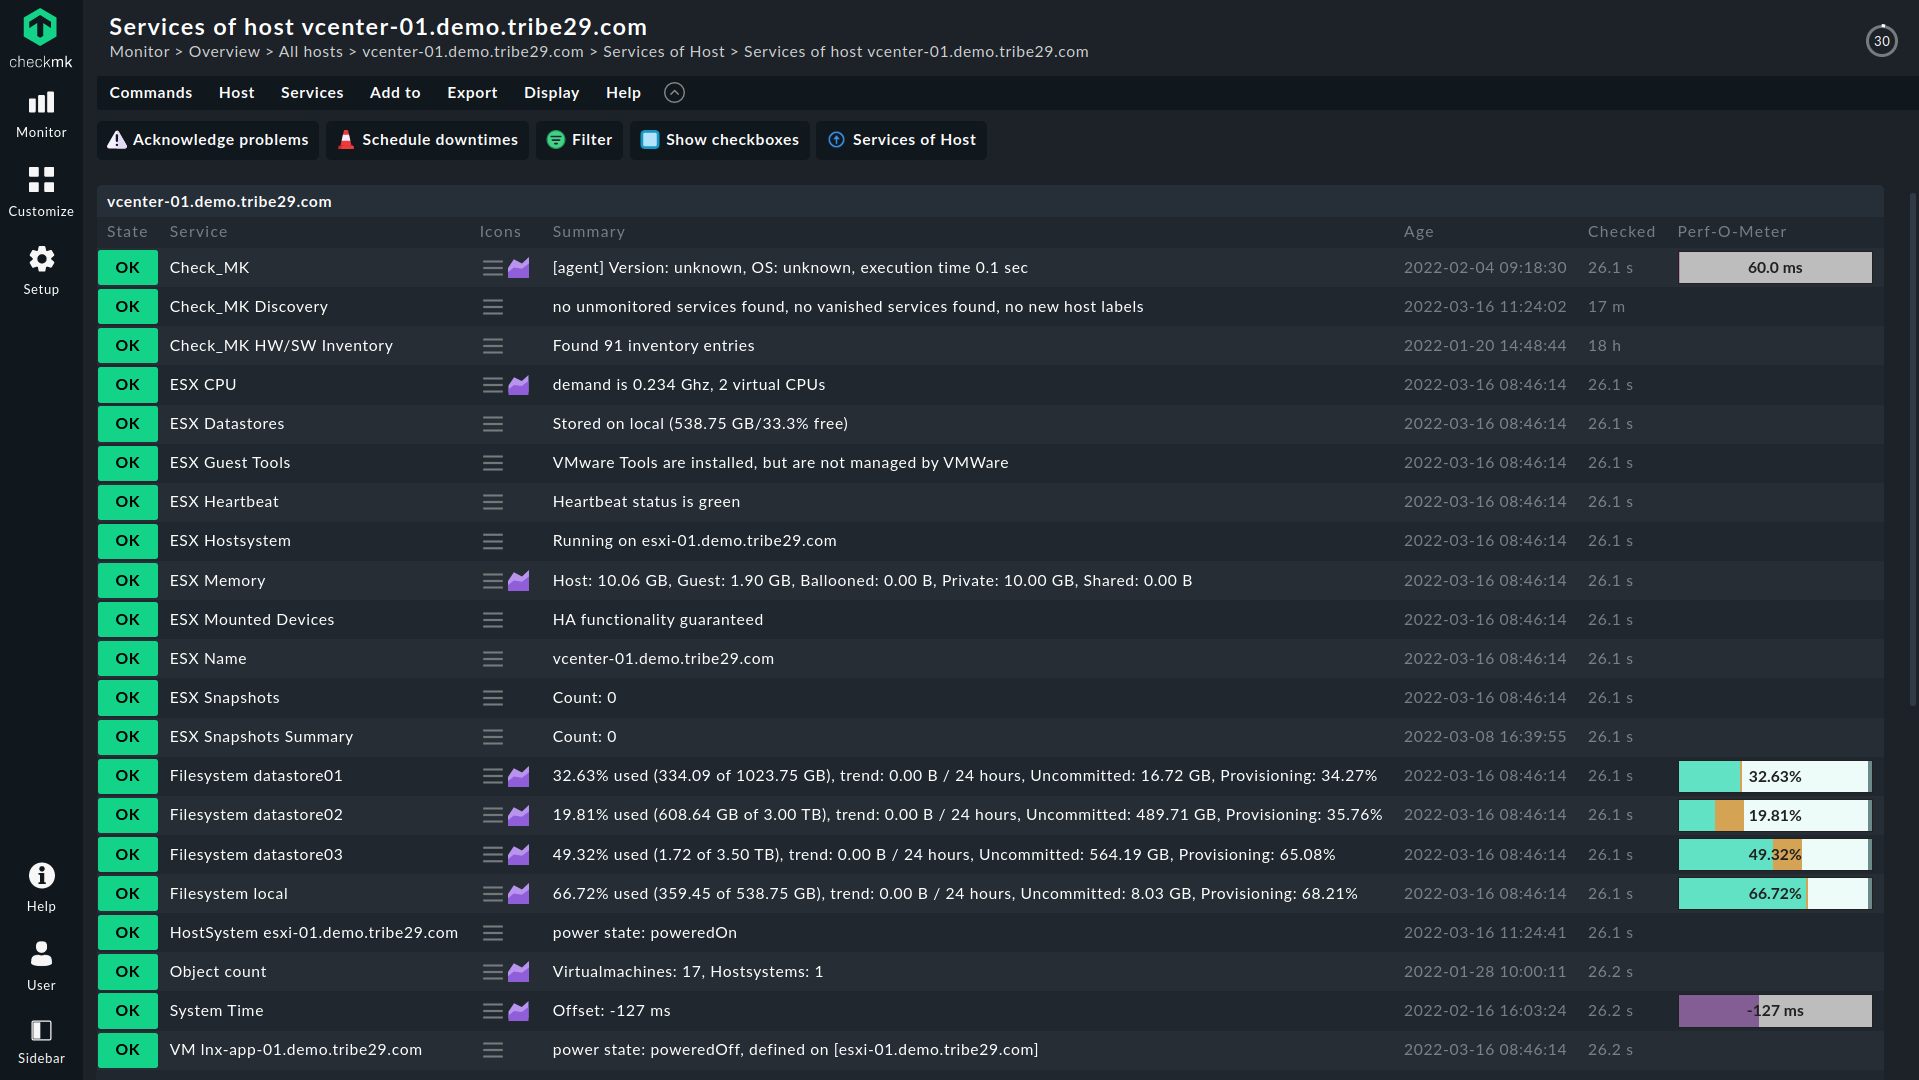Open action menu for System Time
Viewport: 1919px width, 1080px height.
tap(493, 1011)
